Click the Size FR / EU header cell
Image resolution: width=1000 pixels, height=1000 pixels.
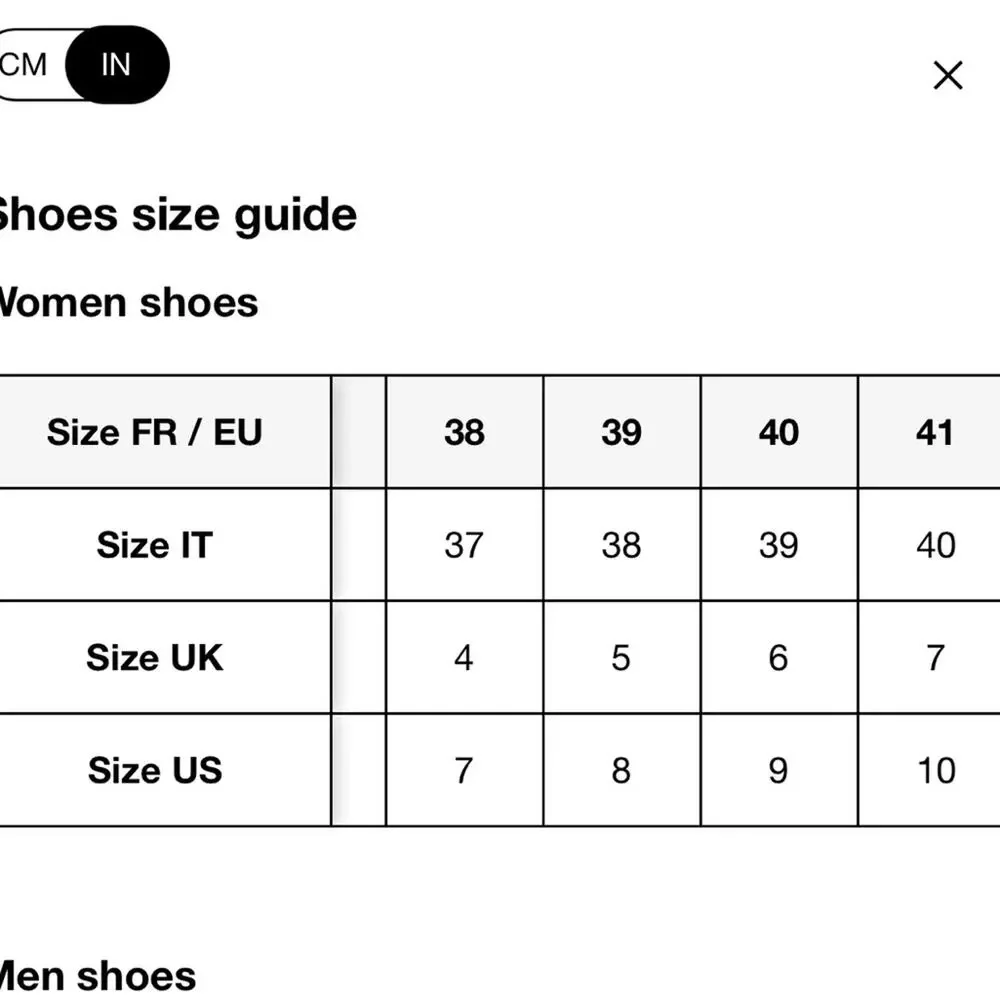point(154,432)
